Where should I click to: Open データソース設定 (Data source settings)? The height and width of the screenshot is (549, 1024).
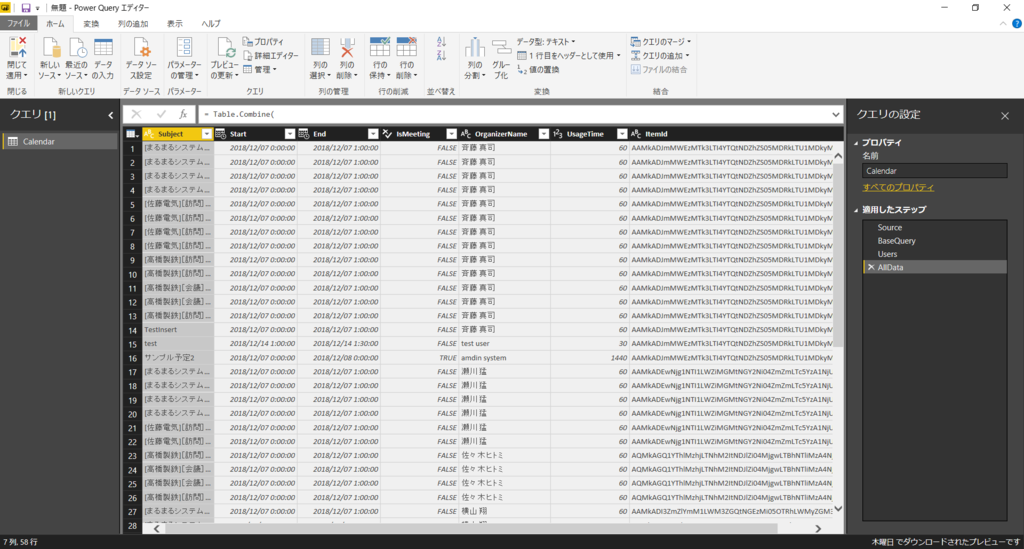tap(140, 59)
